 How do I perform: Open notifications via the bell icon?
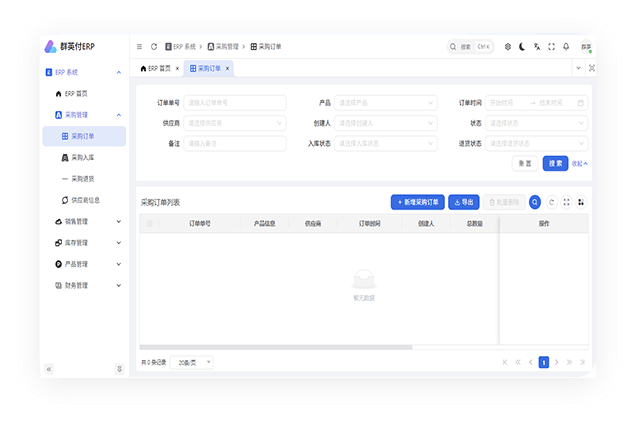click(566, 47)
